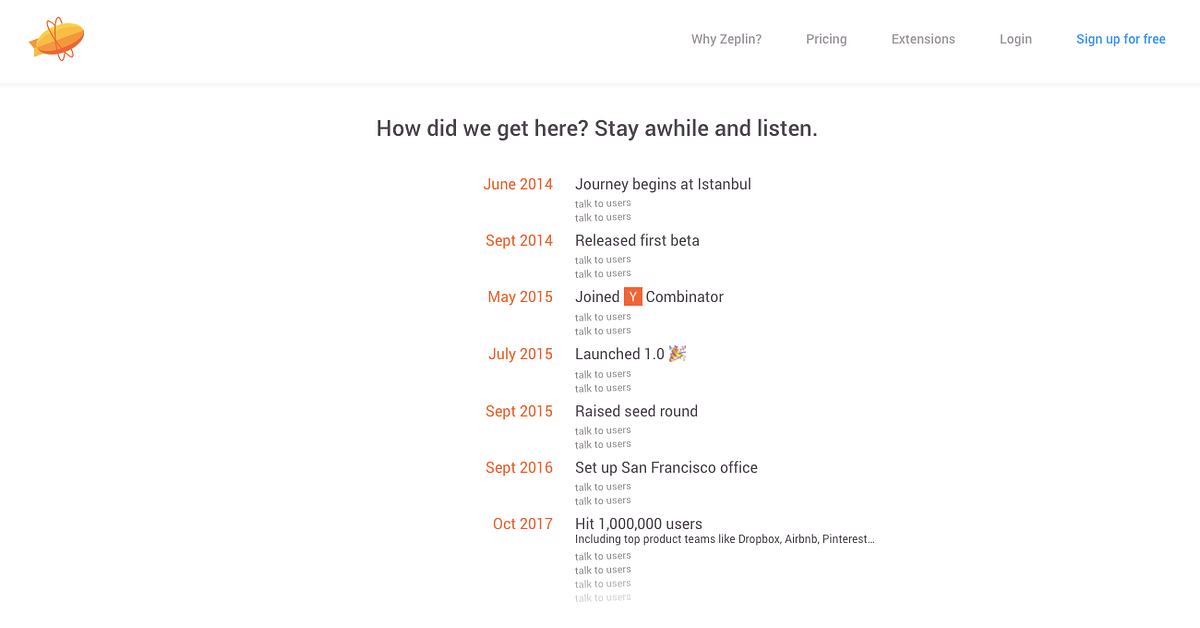Click the word "Joined" in May 2015 entry
The width and height of the screenshot is (1200, 628).
(x=597, y=297)
